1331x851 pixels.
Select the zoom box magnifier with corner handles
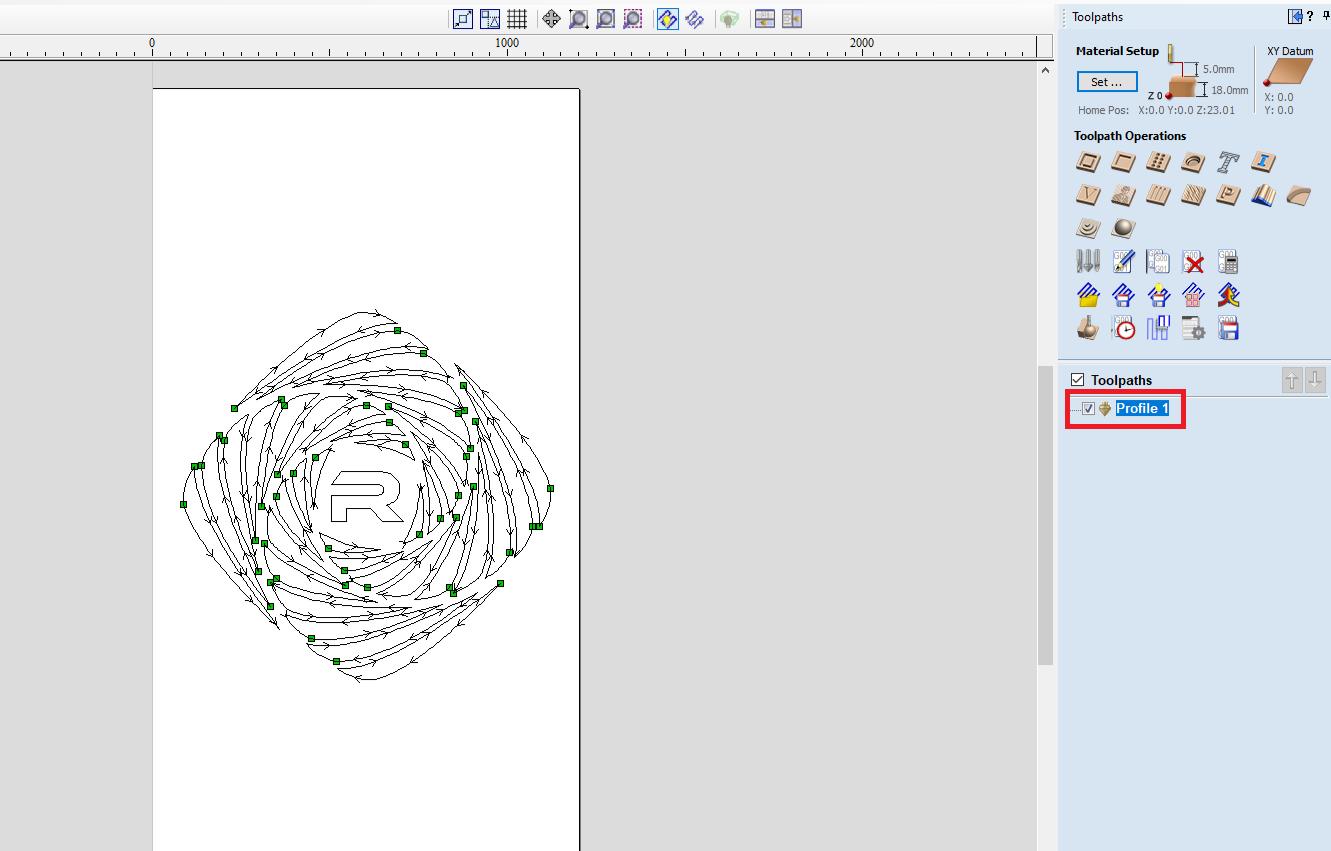pos(578,19)
